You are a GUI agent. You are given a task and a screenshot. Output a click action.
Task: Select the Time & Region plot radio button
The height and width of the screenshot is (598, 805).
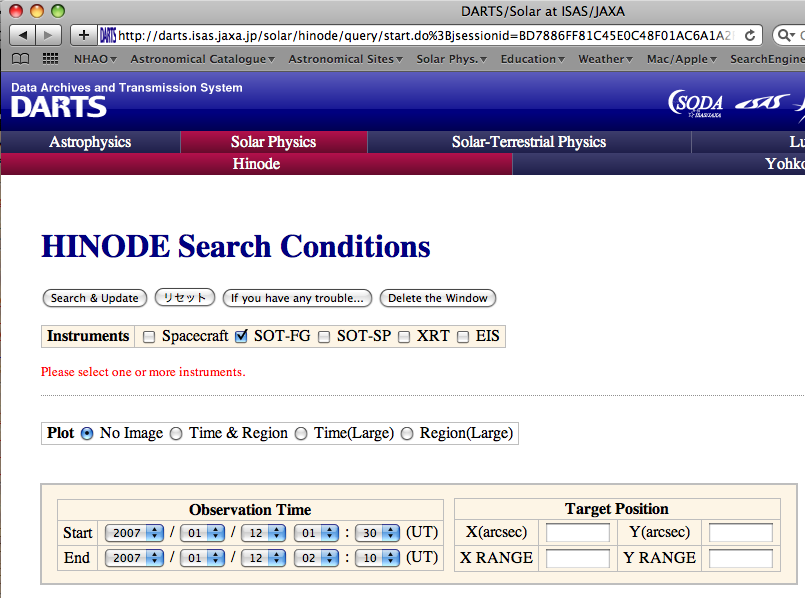click(176, 434)
